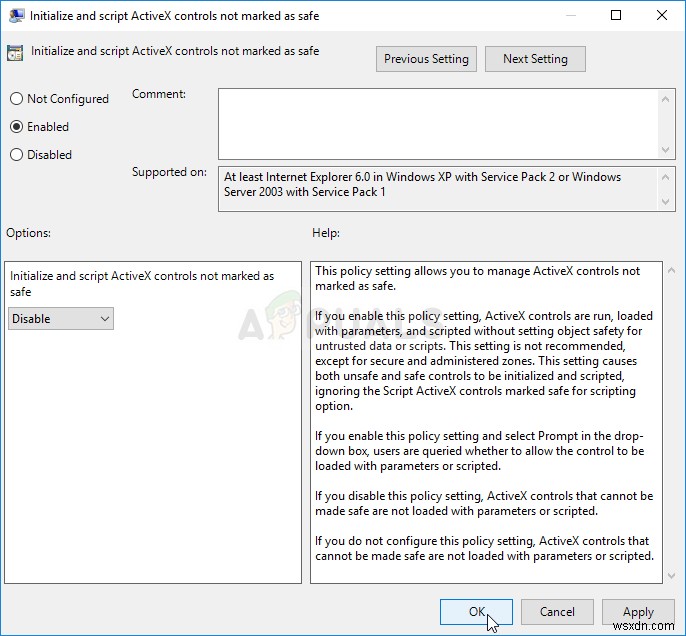Click the Next Setting button
Screen dimensions: 686x636
535,59
